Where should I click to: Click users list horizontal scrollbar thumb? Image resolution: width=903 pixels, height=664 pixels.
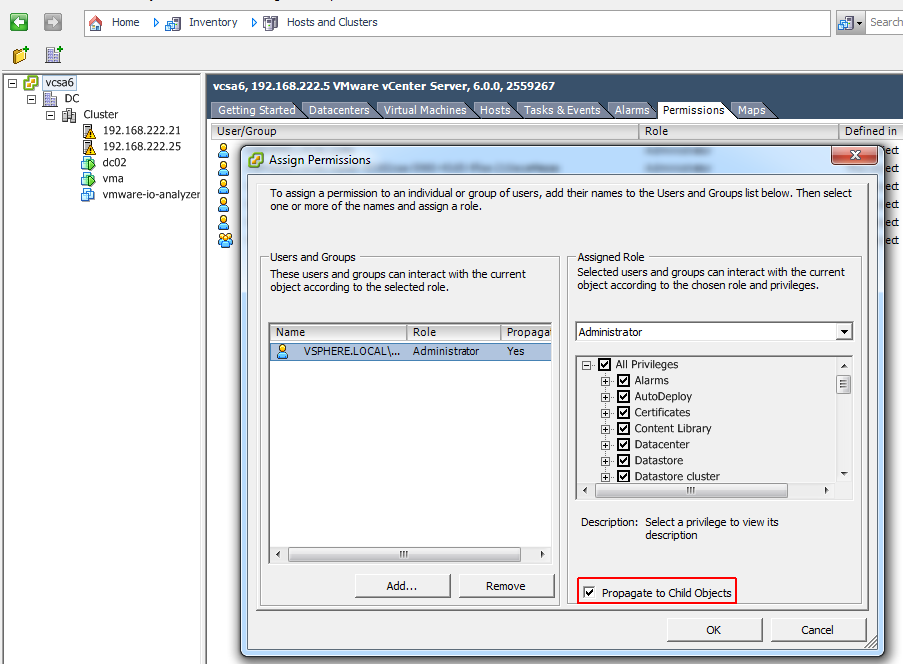[404, 555]
